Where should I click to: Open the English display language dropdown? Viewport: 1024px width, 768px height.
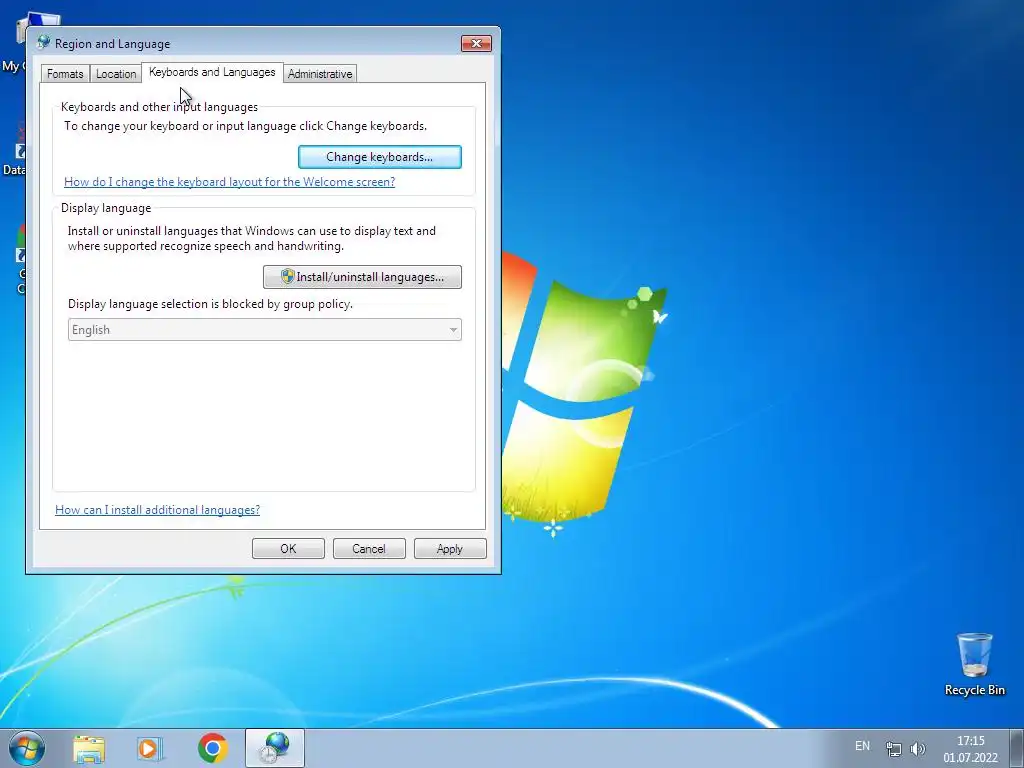point(264,330)
